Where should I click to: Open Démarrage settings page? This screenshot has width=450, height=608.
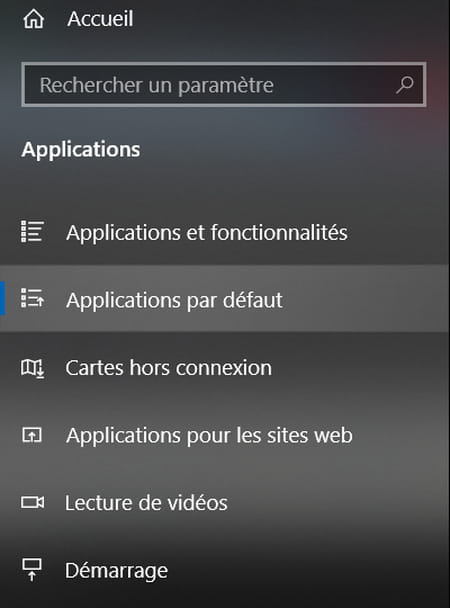(225, 570)
